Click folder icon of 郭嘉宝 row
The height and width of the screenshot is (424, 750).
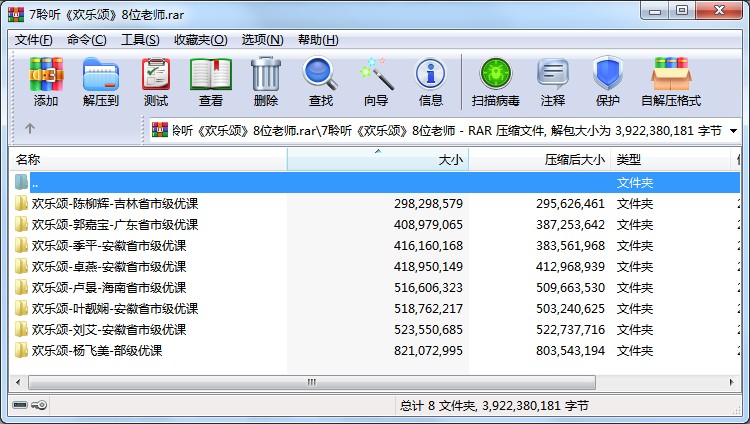click(x=22, y=224)
